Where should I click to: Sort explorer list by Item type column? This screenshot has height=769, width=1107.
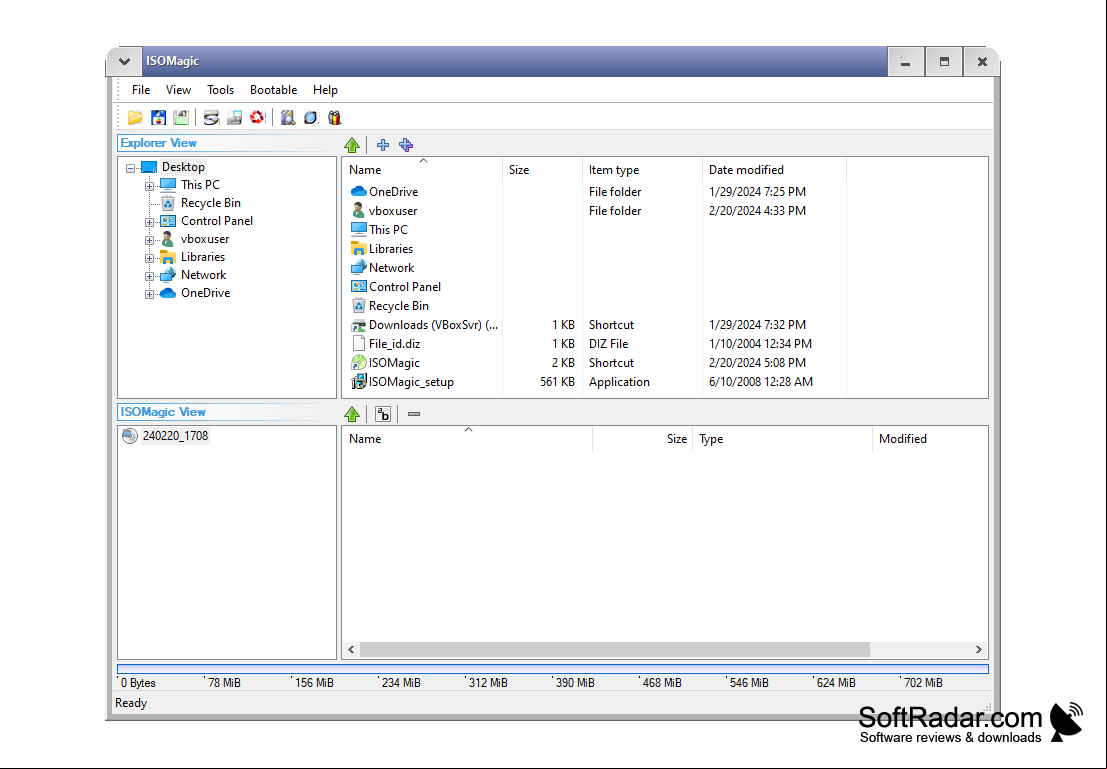642,169
